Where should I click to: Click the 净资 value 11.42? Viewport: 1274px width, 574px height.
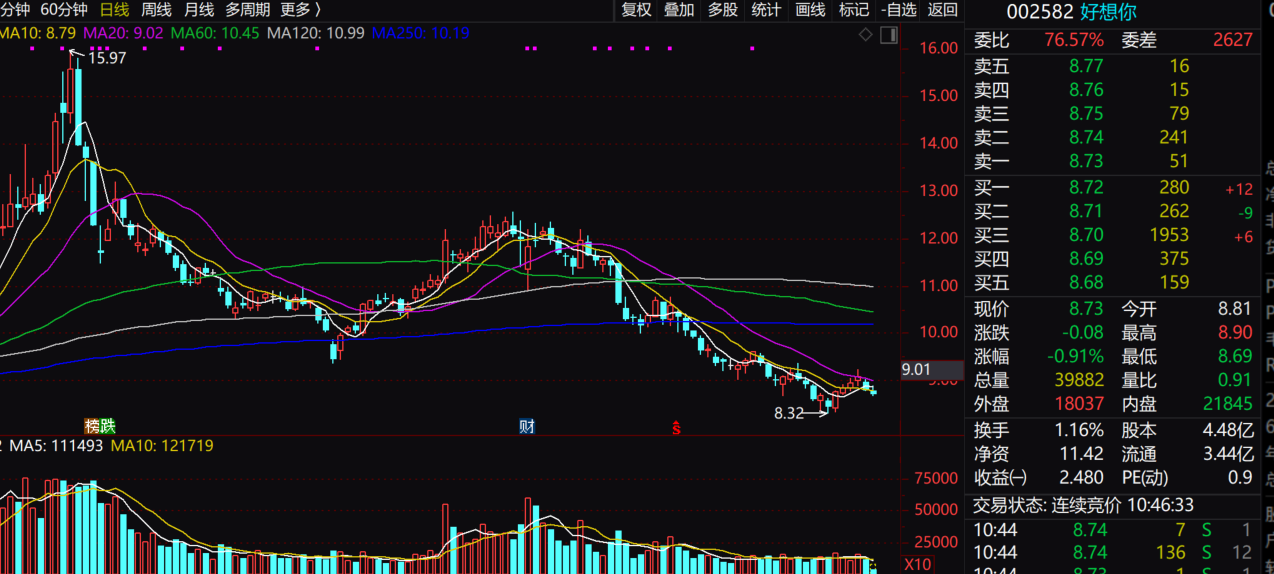point(1082,454)
